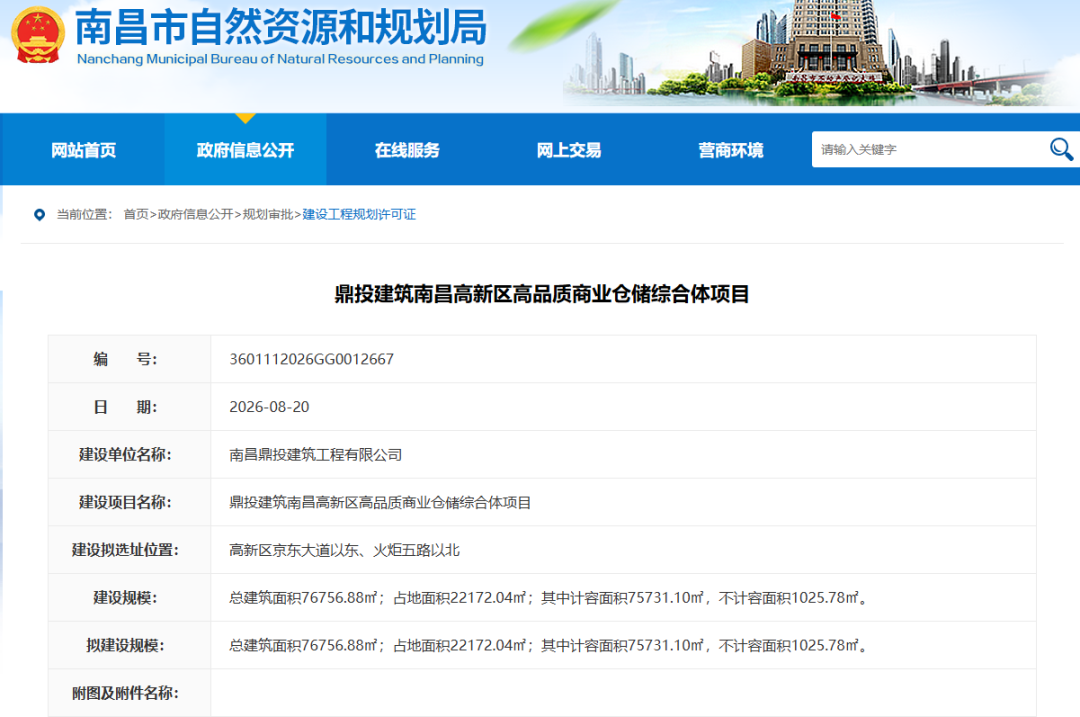Go to 建设工程规划许可证 breadcrumb link
Screen dimensions: 1080x717
tap(359, 214)
